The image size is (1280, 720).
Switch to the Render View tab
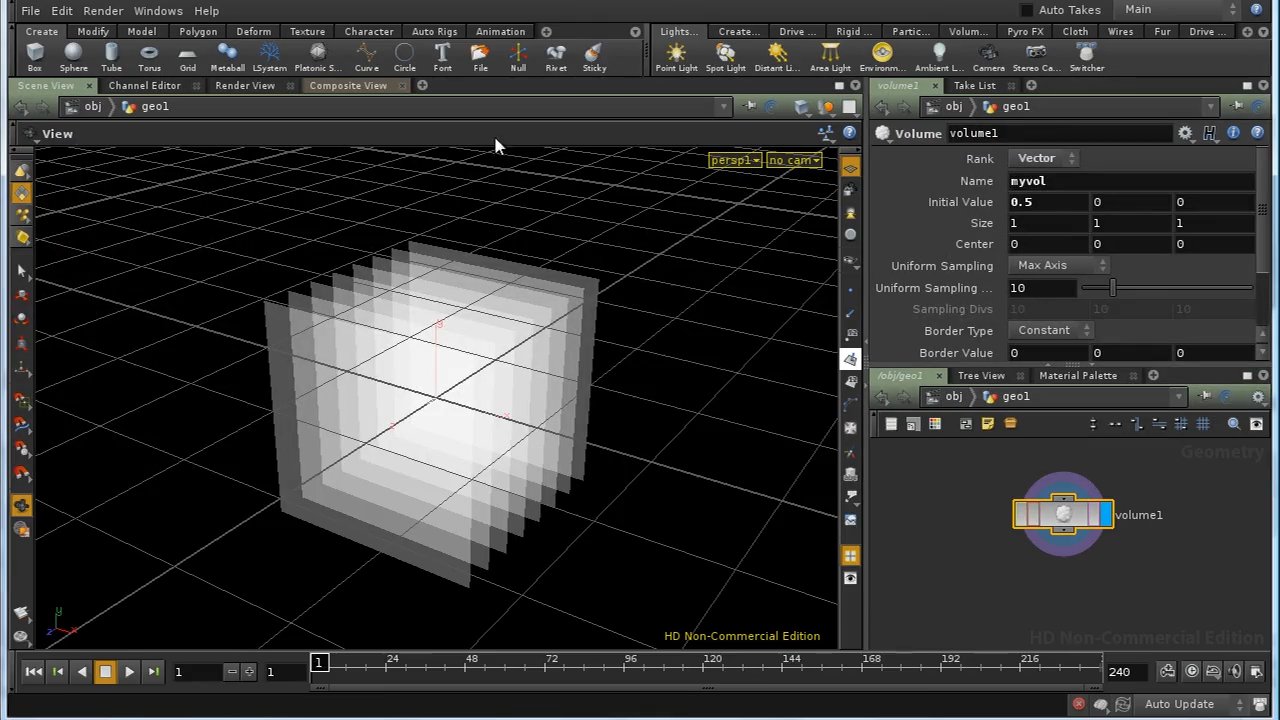(x=245, y=86)
